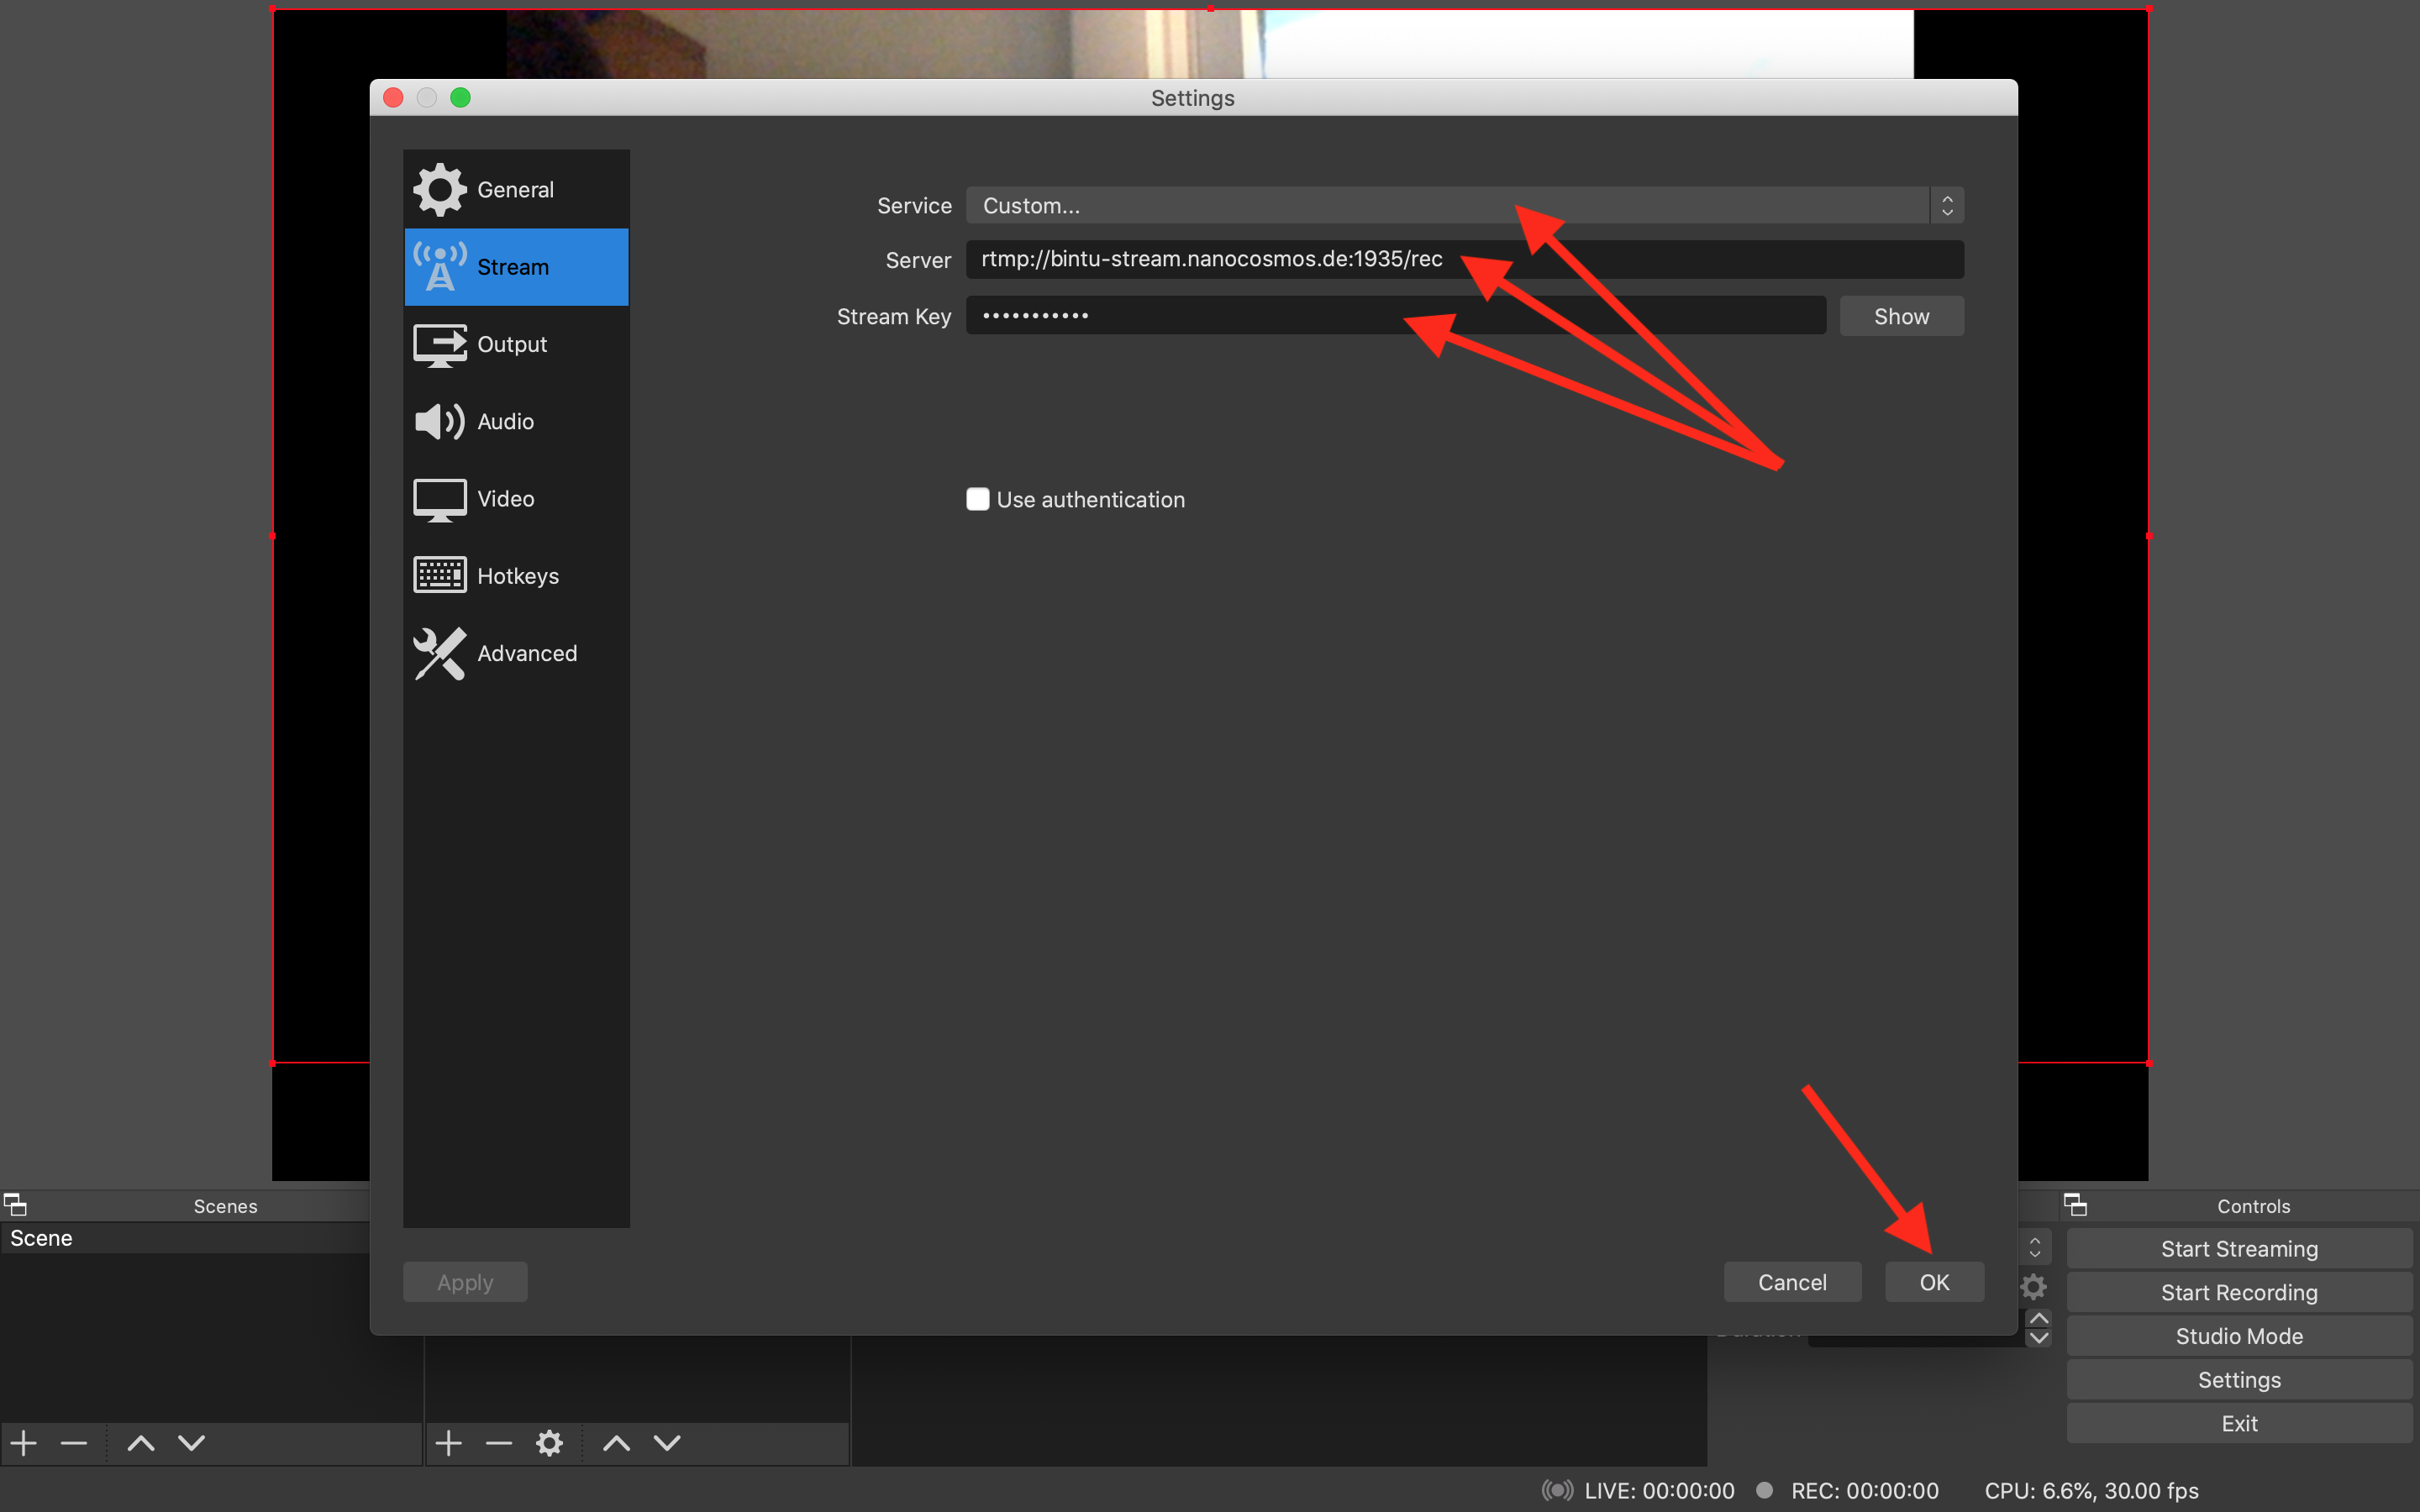Remove the selected scene with minus icon
The width and height of the screenshot is (2420, 1512).
(73, 1442)
